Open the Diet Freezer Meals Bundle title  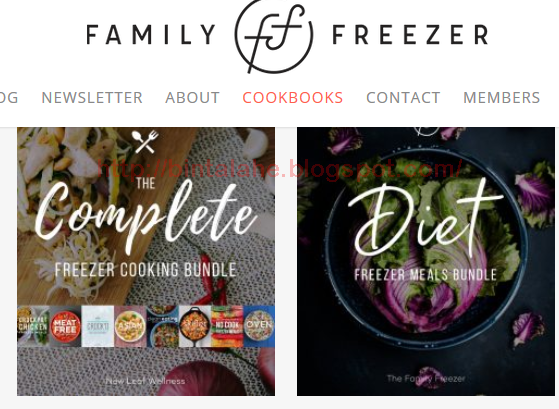point(426,232)
